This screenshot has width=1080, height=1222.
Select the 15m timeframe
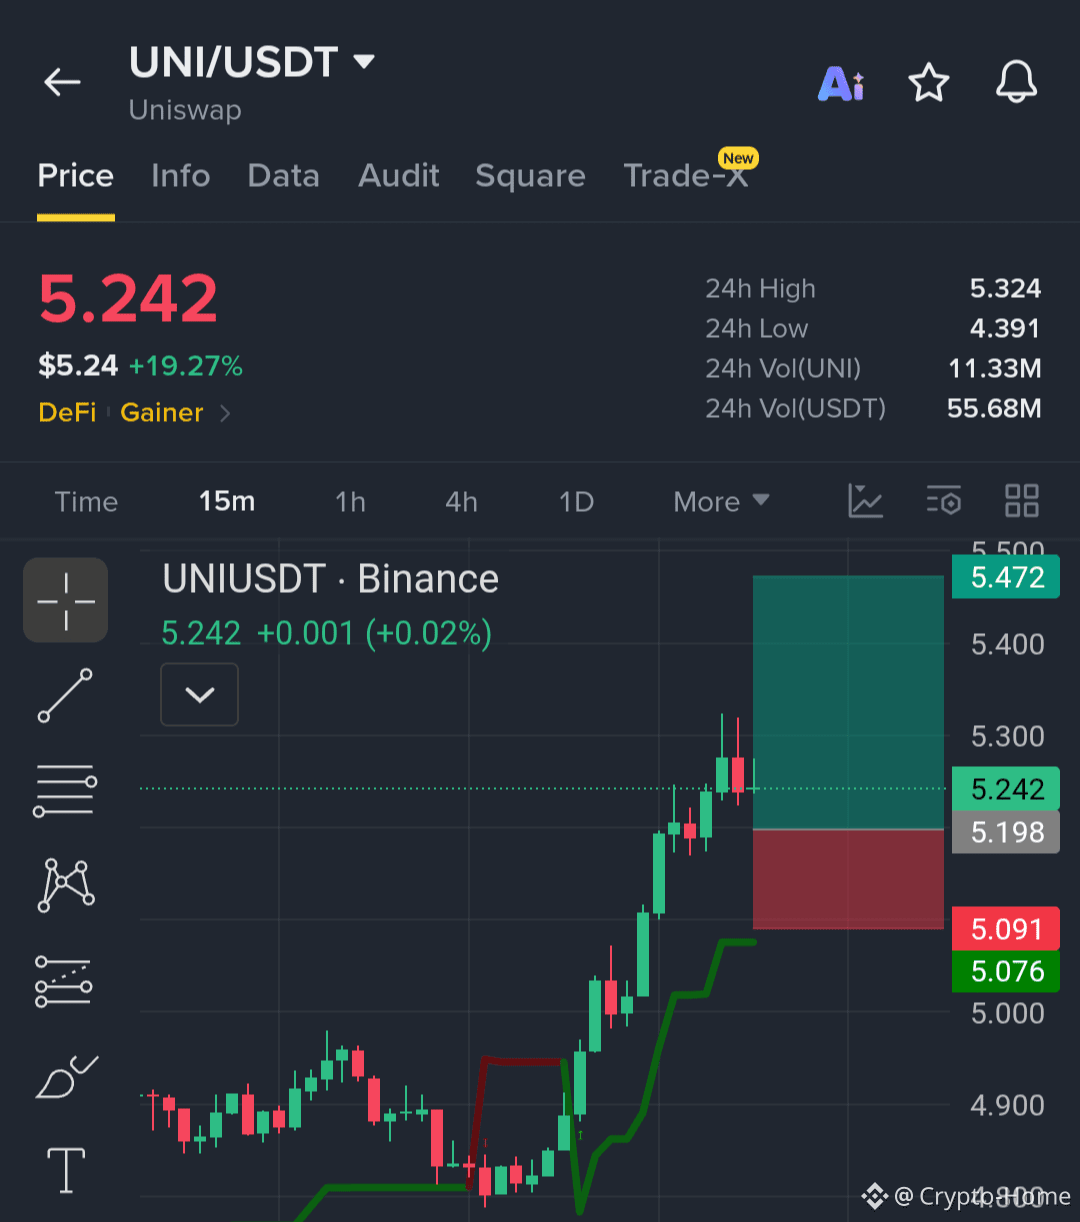[x=227, y=501]
